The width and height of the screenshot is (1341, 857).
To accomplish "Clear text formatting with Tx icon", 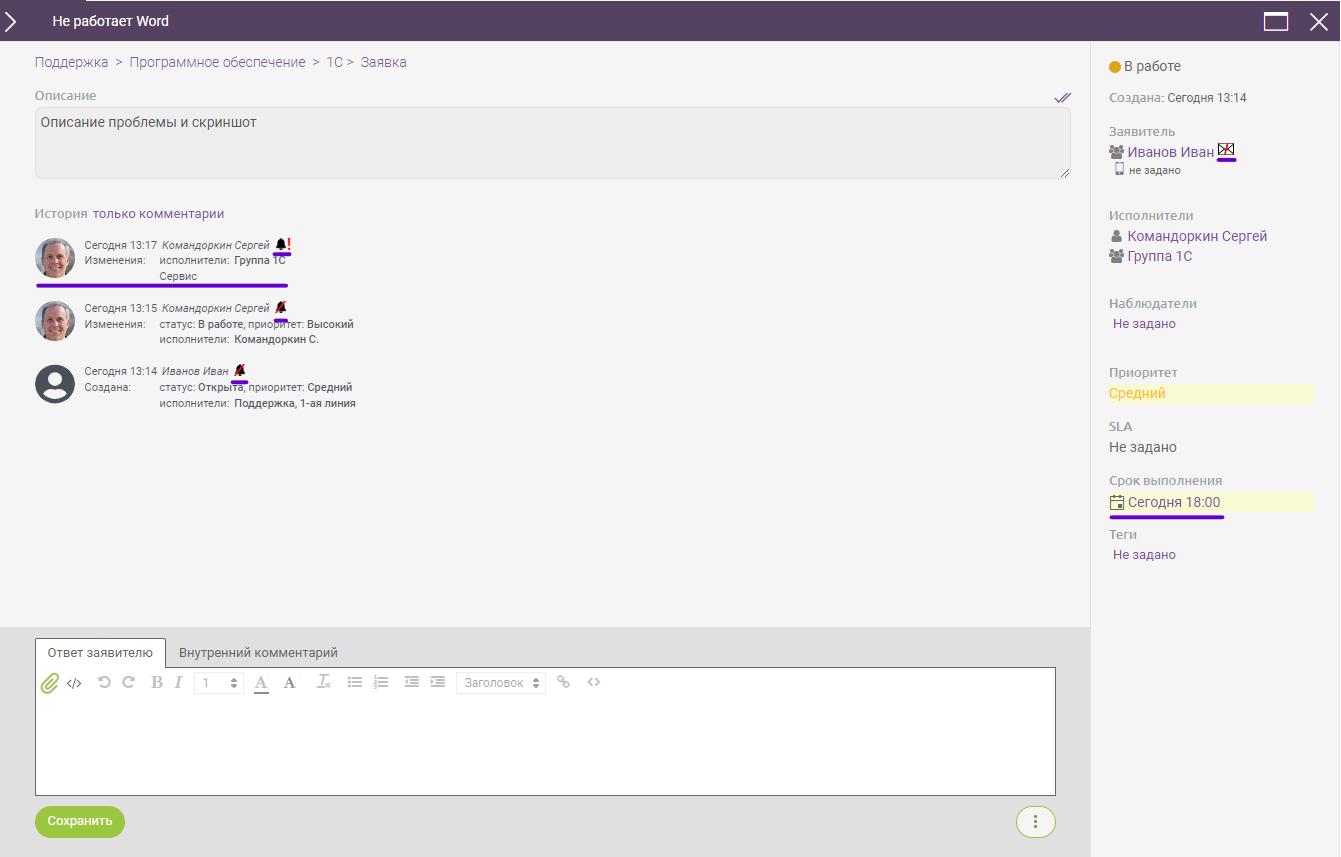I will coord(323,682).
